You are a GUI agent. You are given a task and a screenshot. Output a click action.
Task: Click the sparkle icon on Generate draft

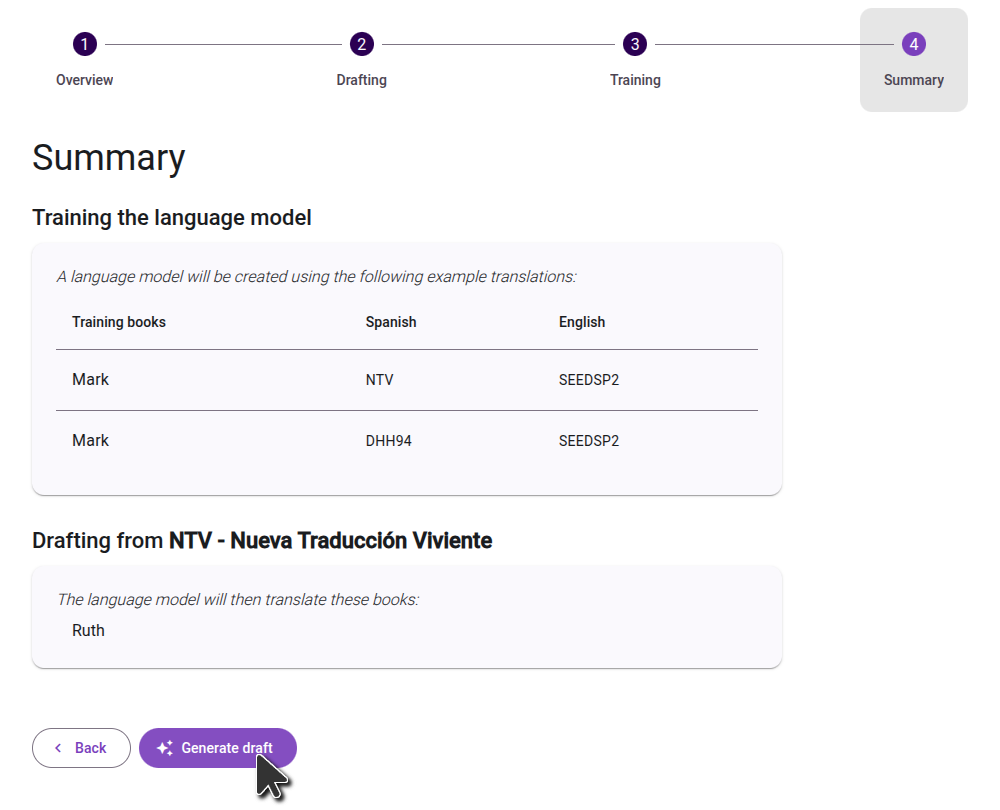click(165, 748)
